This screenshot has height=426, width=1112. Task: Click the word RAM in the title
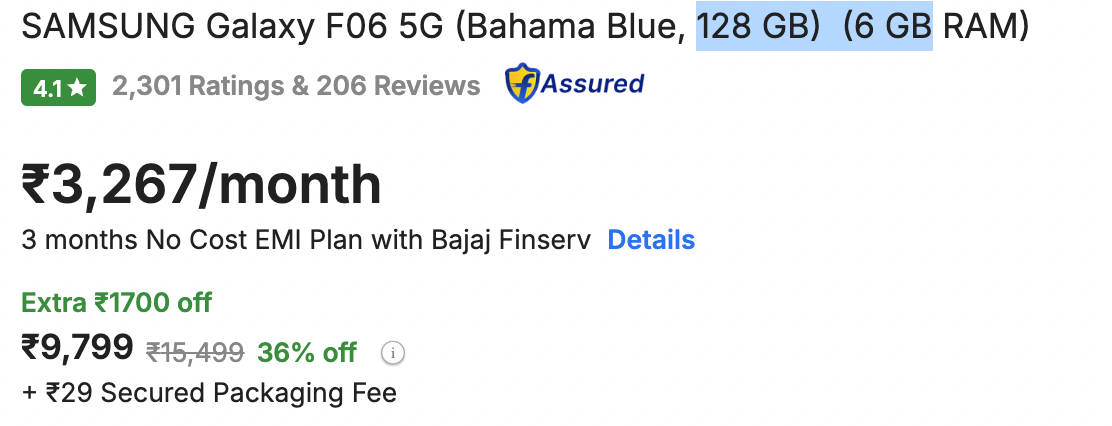(x=985, y=28)
